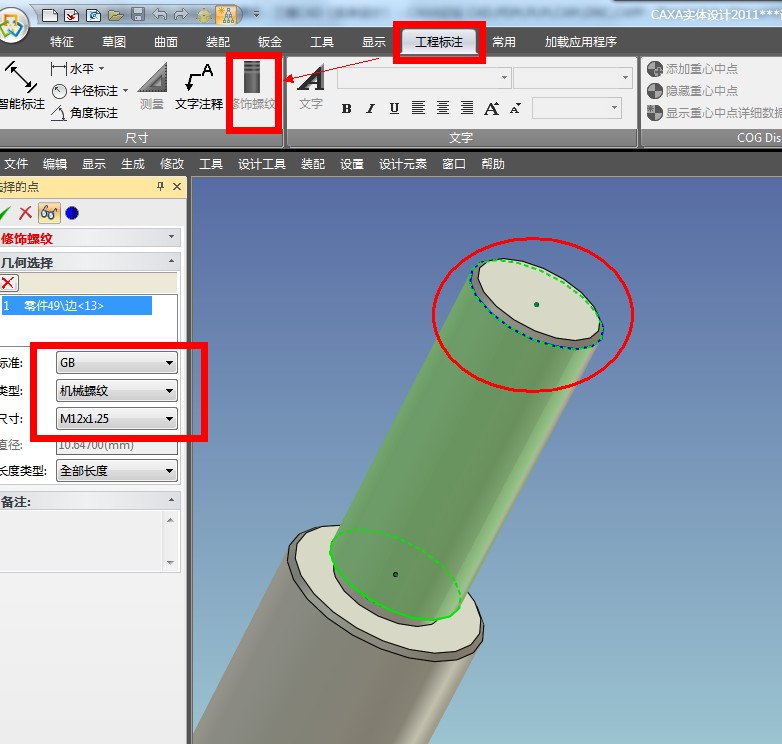Toggle underline text formatting

(x=394, y=108)
